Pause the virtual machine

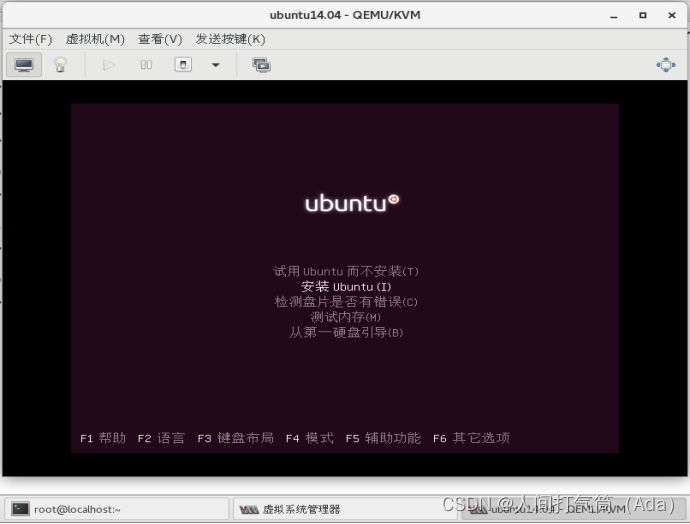146,65
